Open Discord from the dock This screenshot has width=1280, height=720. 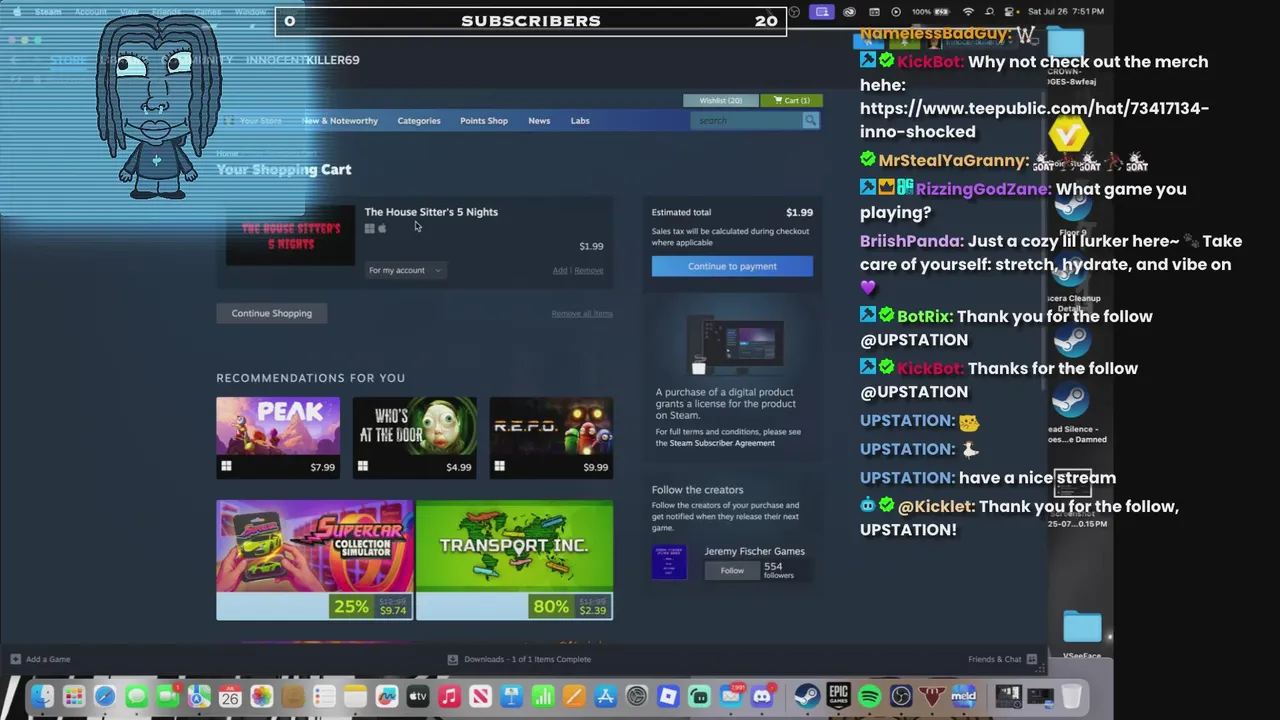click(x=762, y=696)
